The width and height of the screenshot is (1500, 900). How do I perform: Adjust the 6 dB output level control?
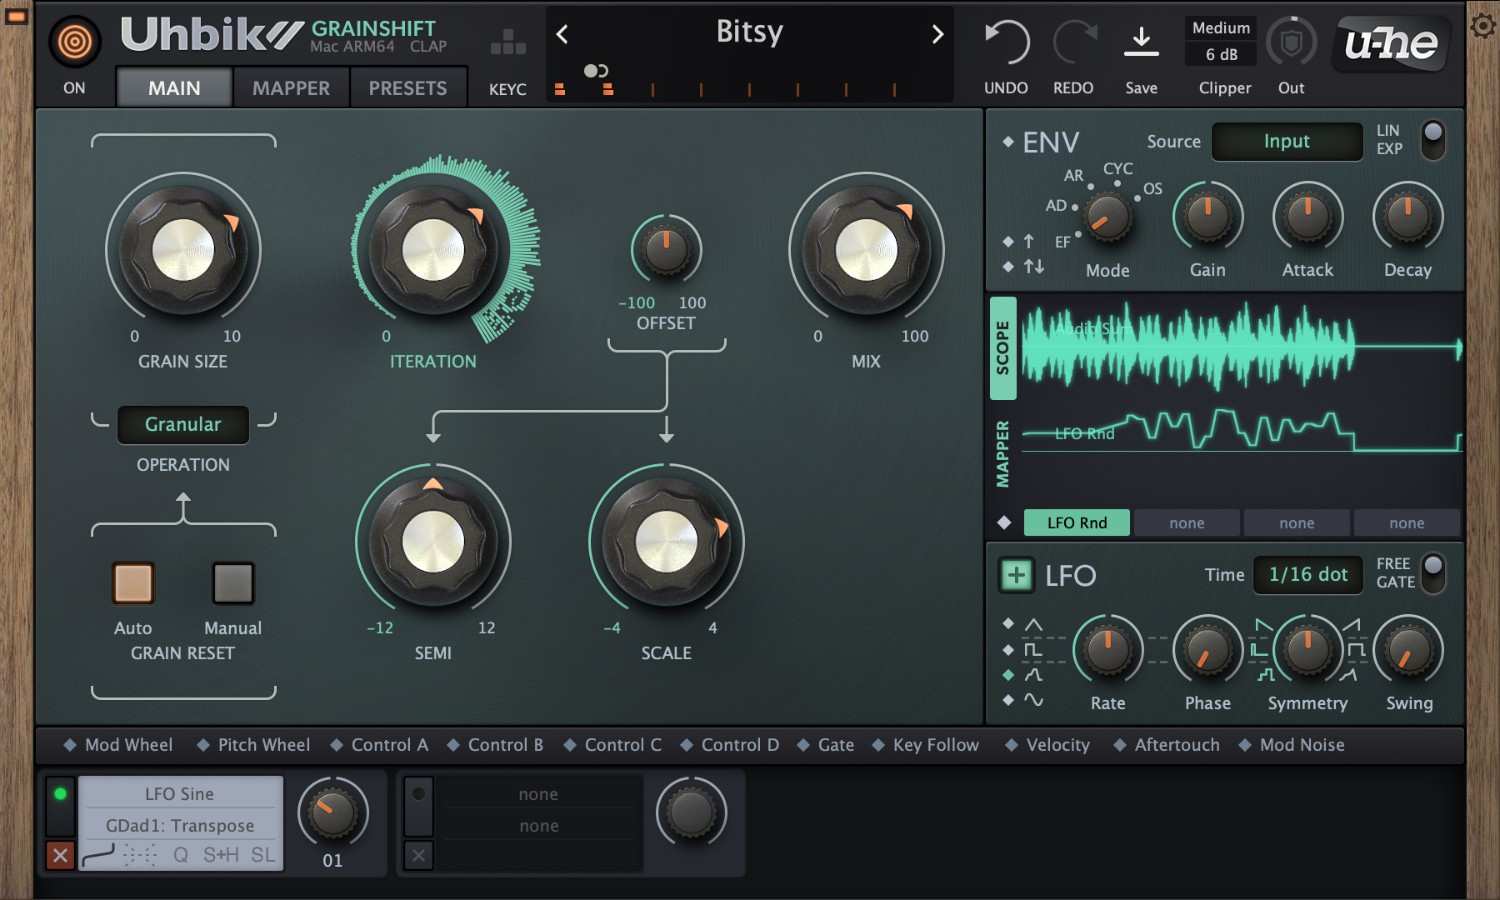(1220, 54)
